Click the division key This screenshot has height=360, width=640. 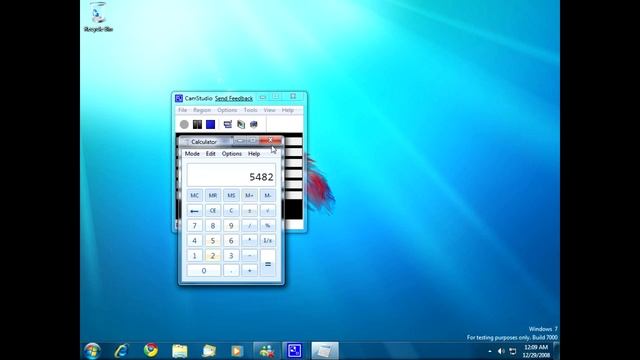pyautogui.click(x=249, y=226)
